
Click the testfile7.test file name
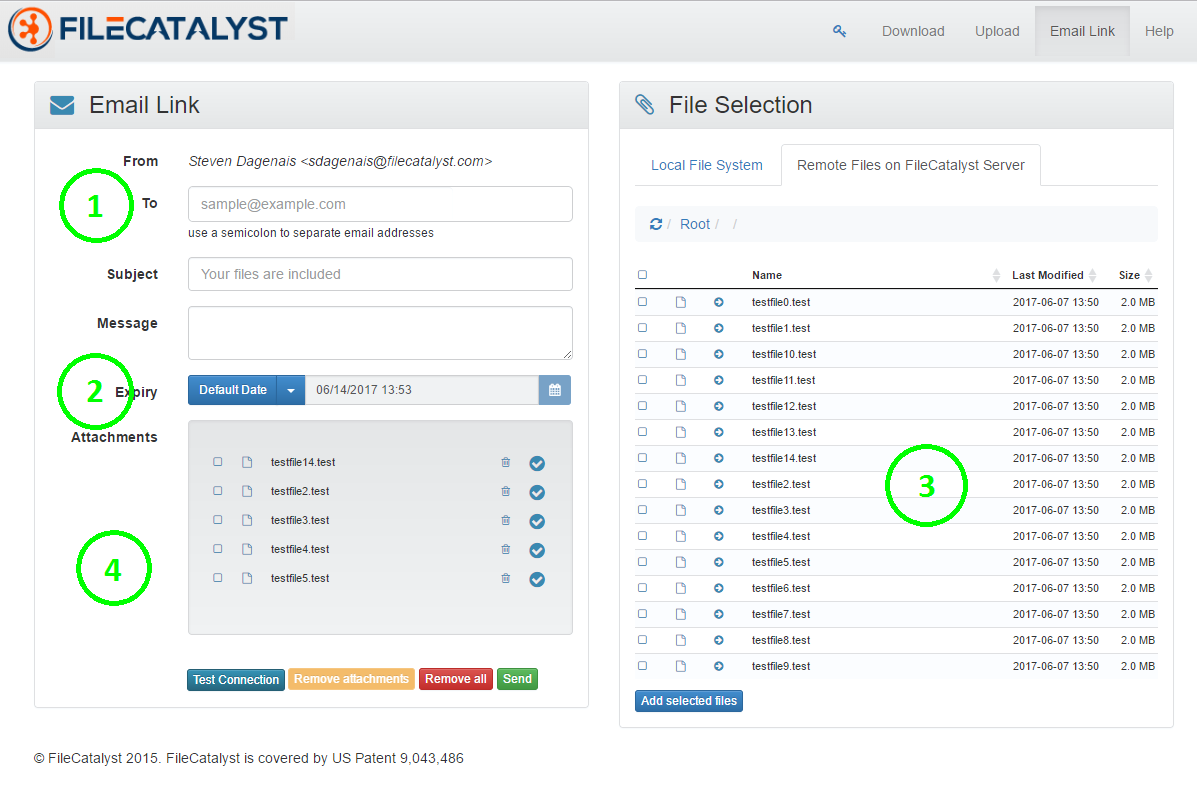(x=781, y=614)
